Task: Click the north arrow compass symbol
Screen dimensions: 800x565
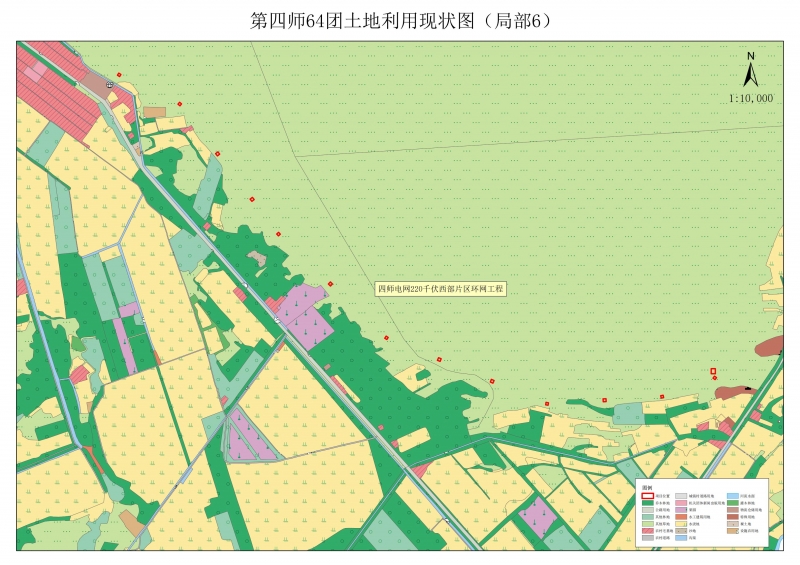Action: coord(750,71)
